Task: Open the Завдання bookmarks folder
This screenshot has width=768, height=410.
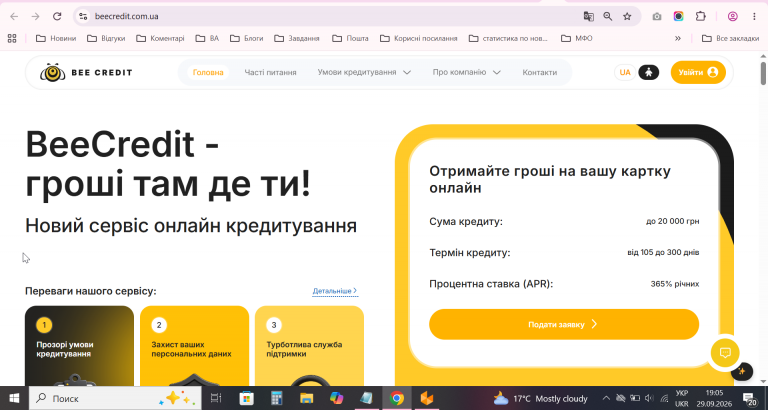Action: (297, 38)
